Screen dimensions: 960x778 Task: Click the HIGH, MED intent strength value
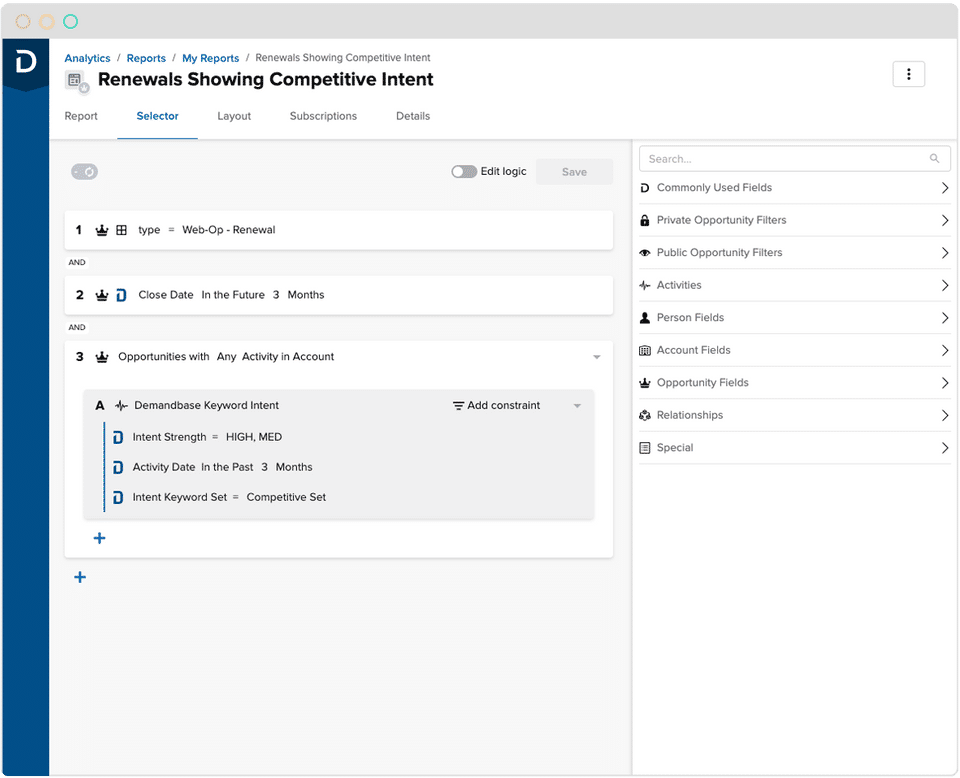[x=254, y=437]
